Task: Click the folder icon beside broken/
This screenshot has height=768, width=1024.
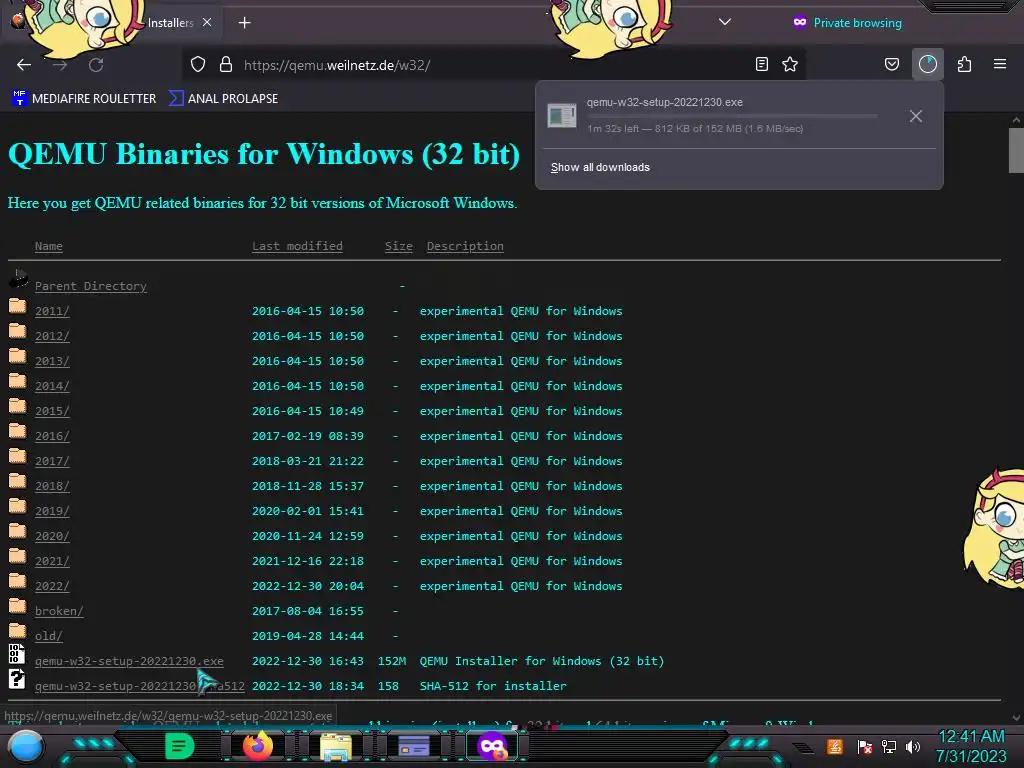Action: tap(18, 606)
